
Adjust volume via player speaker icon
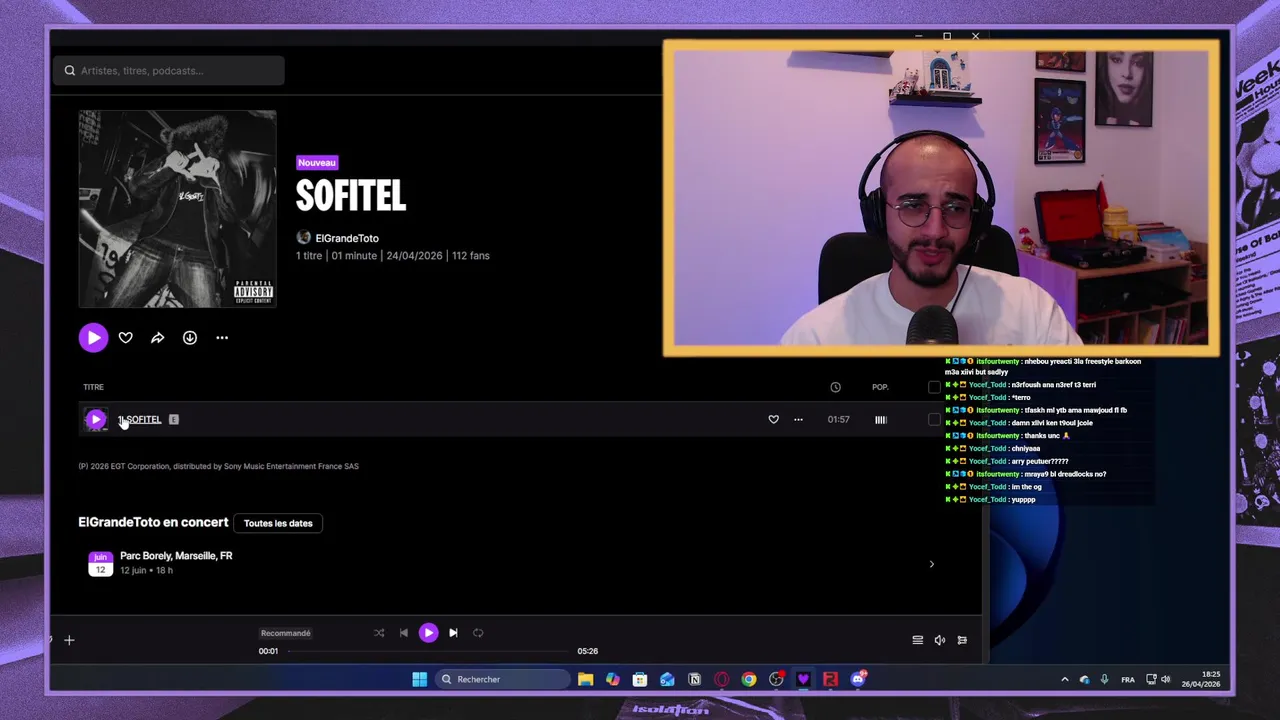tap(940, 640)
